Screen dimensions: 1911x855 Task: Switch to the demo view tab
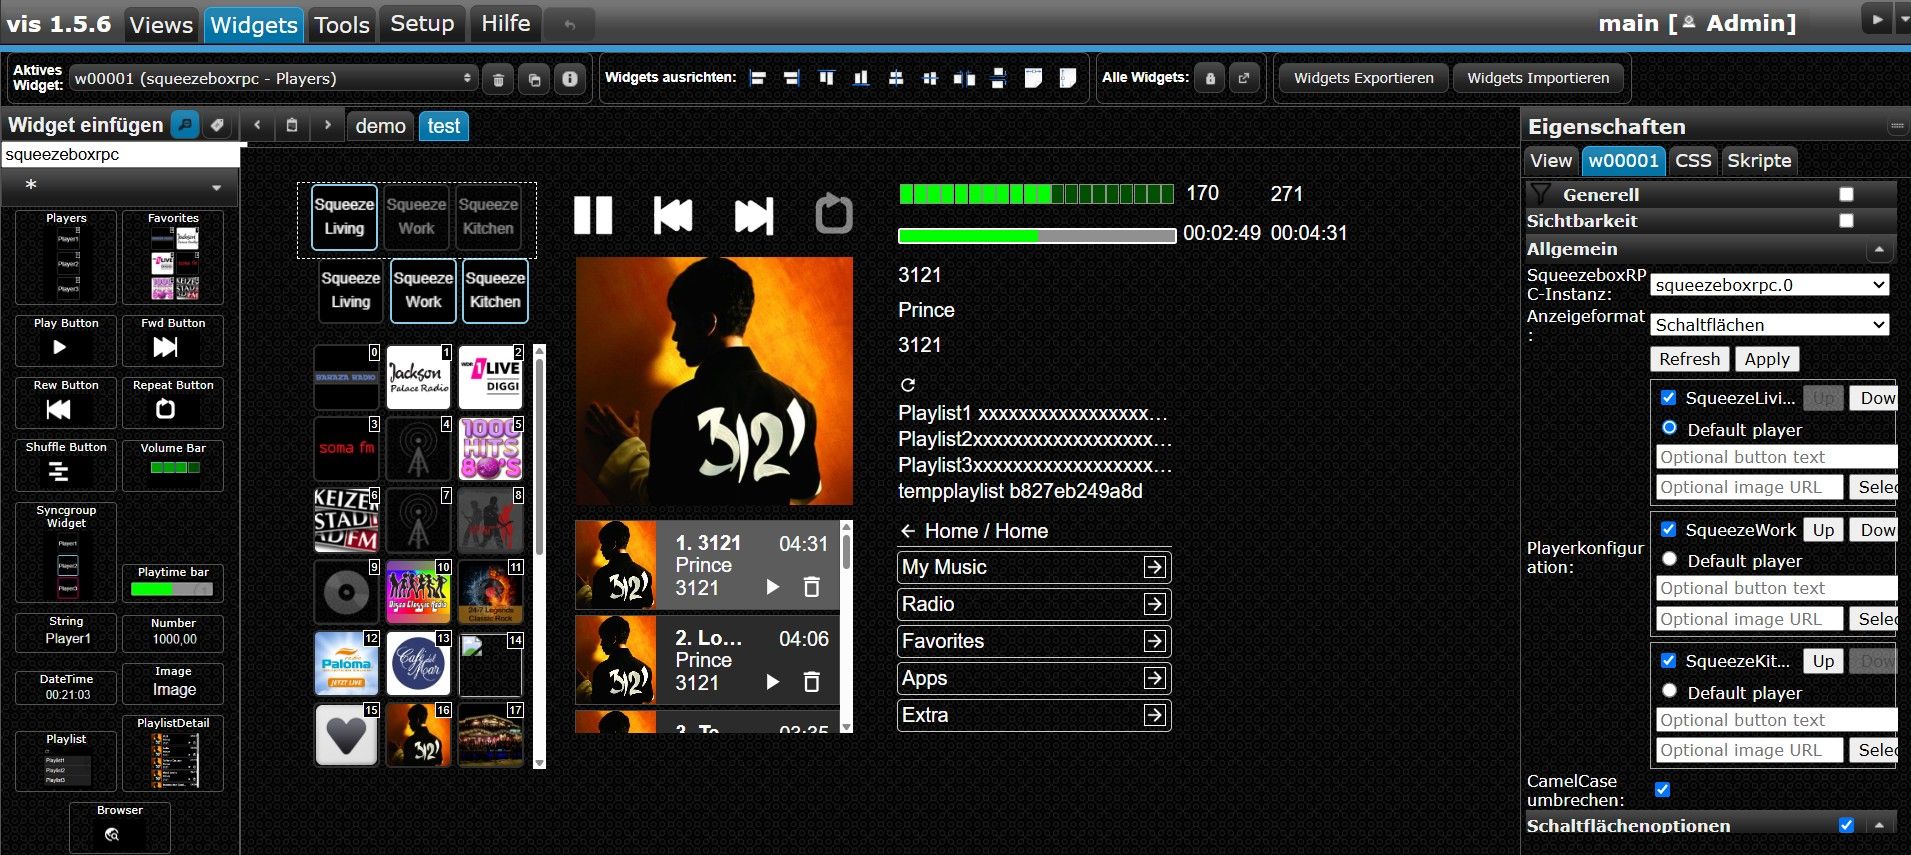coord(380,126)
